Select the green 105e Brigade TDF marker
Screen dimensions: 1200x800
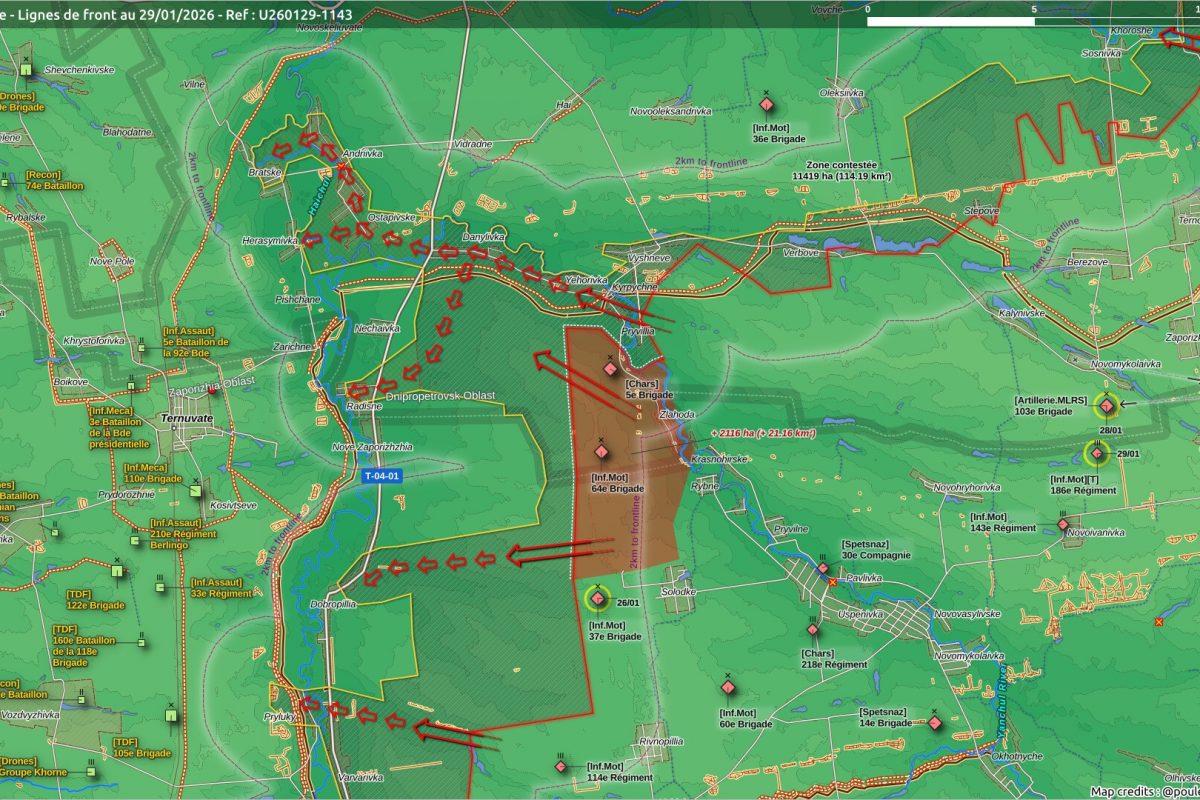click(171, 714)
